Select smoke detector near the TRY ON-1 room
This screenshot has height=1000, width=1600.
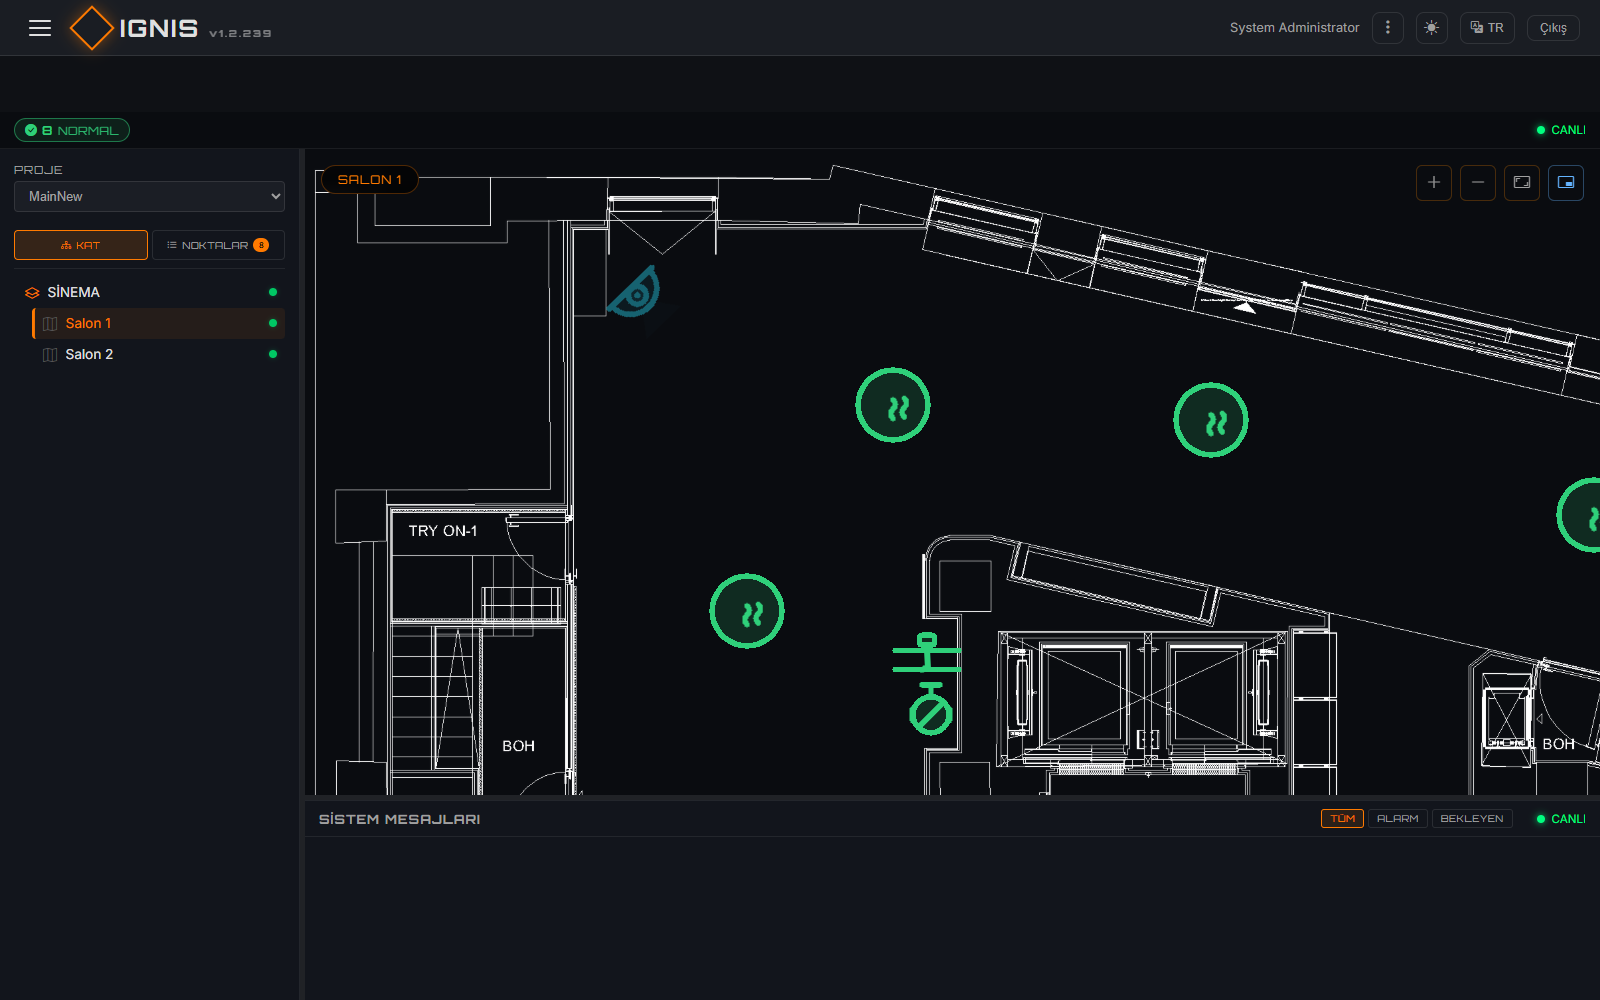[x=747, y=611]
